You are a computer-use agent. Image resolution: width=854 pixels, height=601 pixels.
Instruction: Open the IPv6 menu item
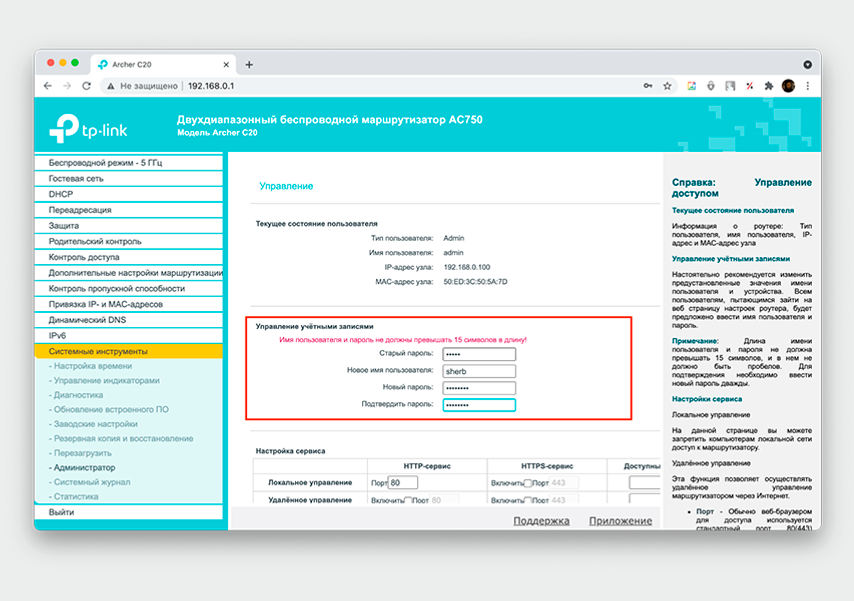click(x=129, y=336)
